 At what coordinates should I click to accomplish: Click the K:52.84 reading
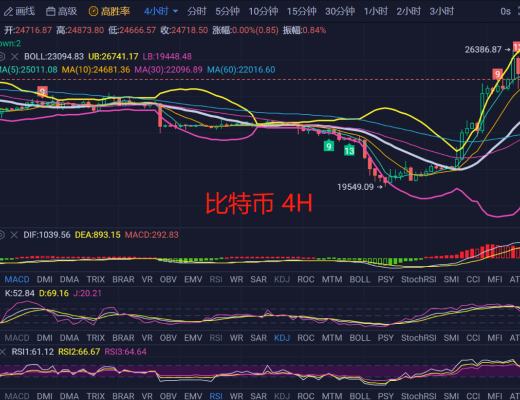[19, 293]
